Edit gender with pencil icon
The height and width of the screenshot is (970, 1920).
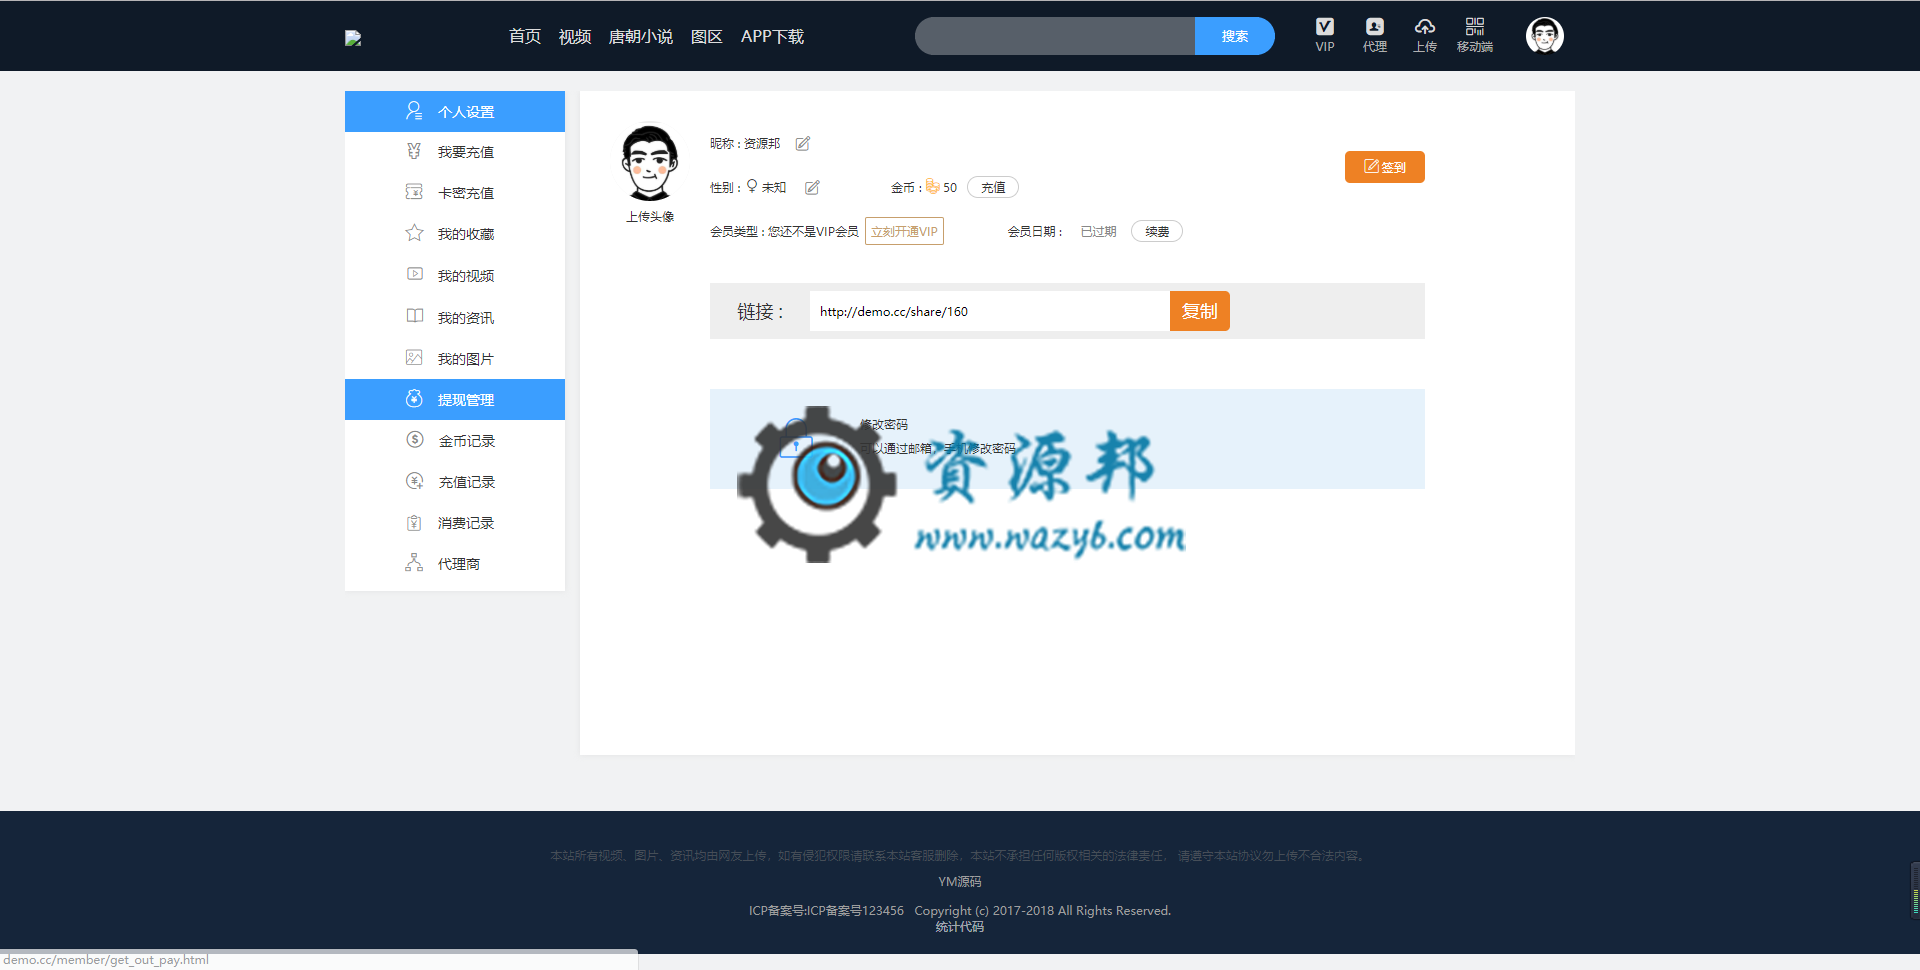click(812, 187)
